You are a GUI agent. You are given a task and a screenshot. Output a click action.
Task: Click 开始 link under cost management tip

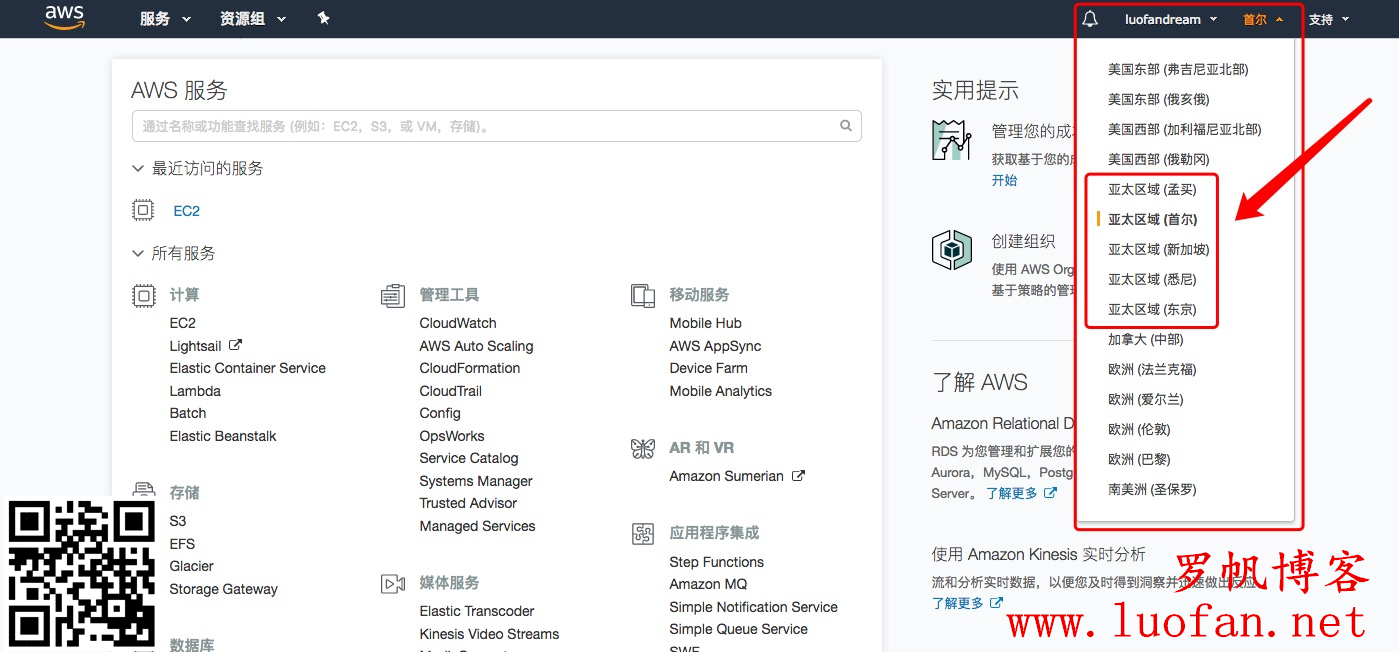1004,180
